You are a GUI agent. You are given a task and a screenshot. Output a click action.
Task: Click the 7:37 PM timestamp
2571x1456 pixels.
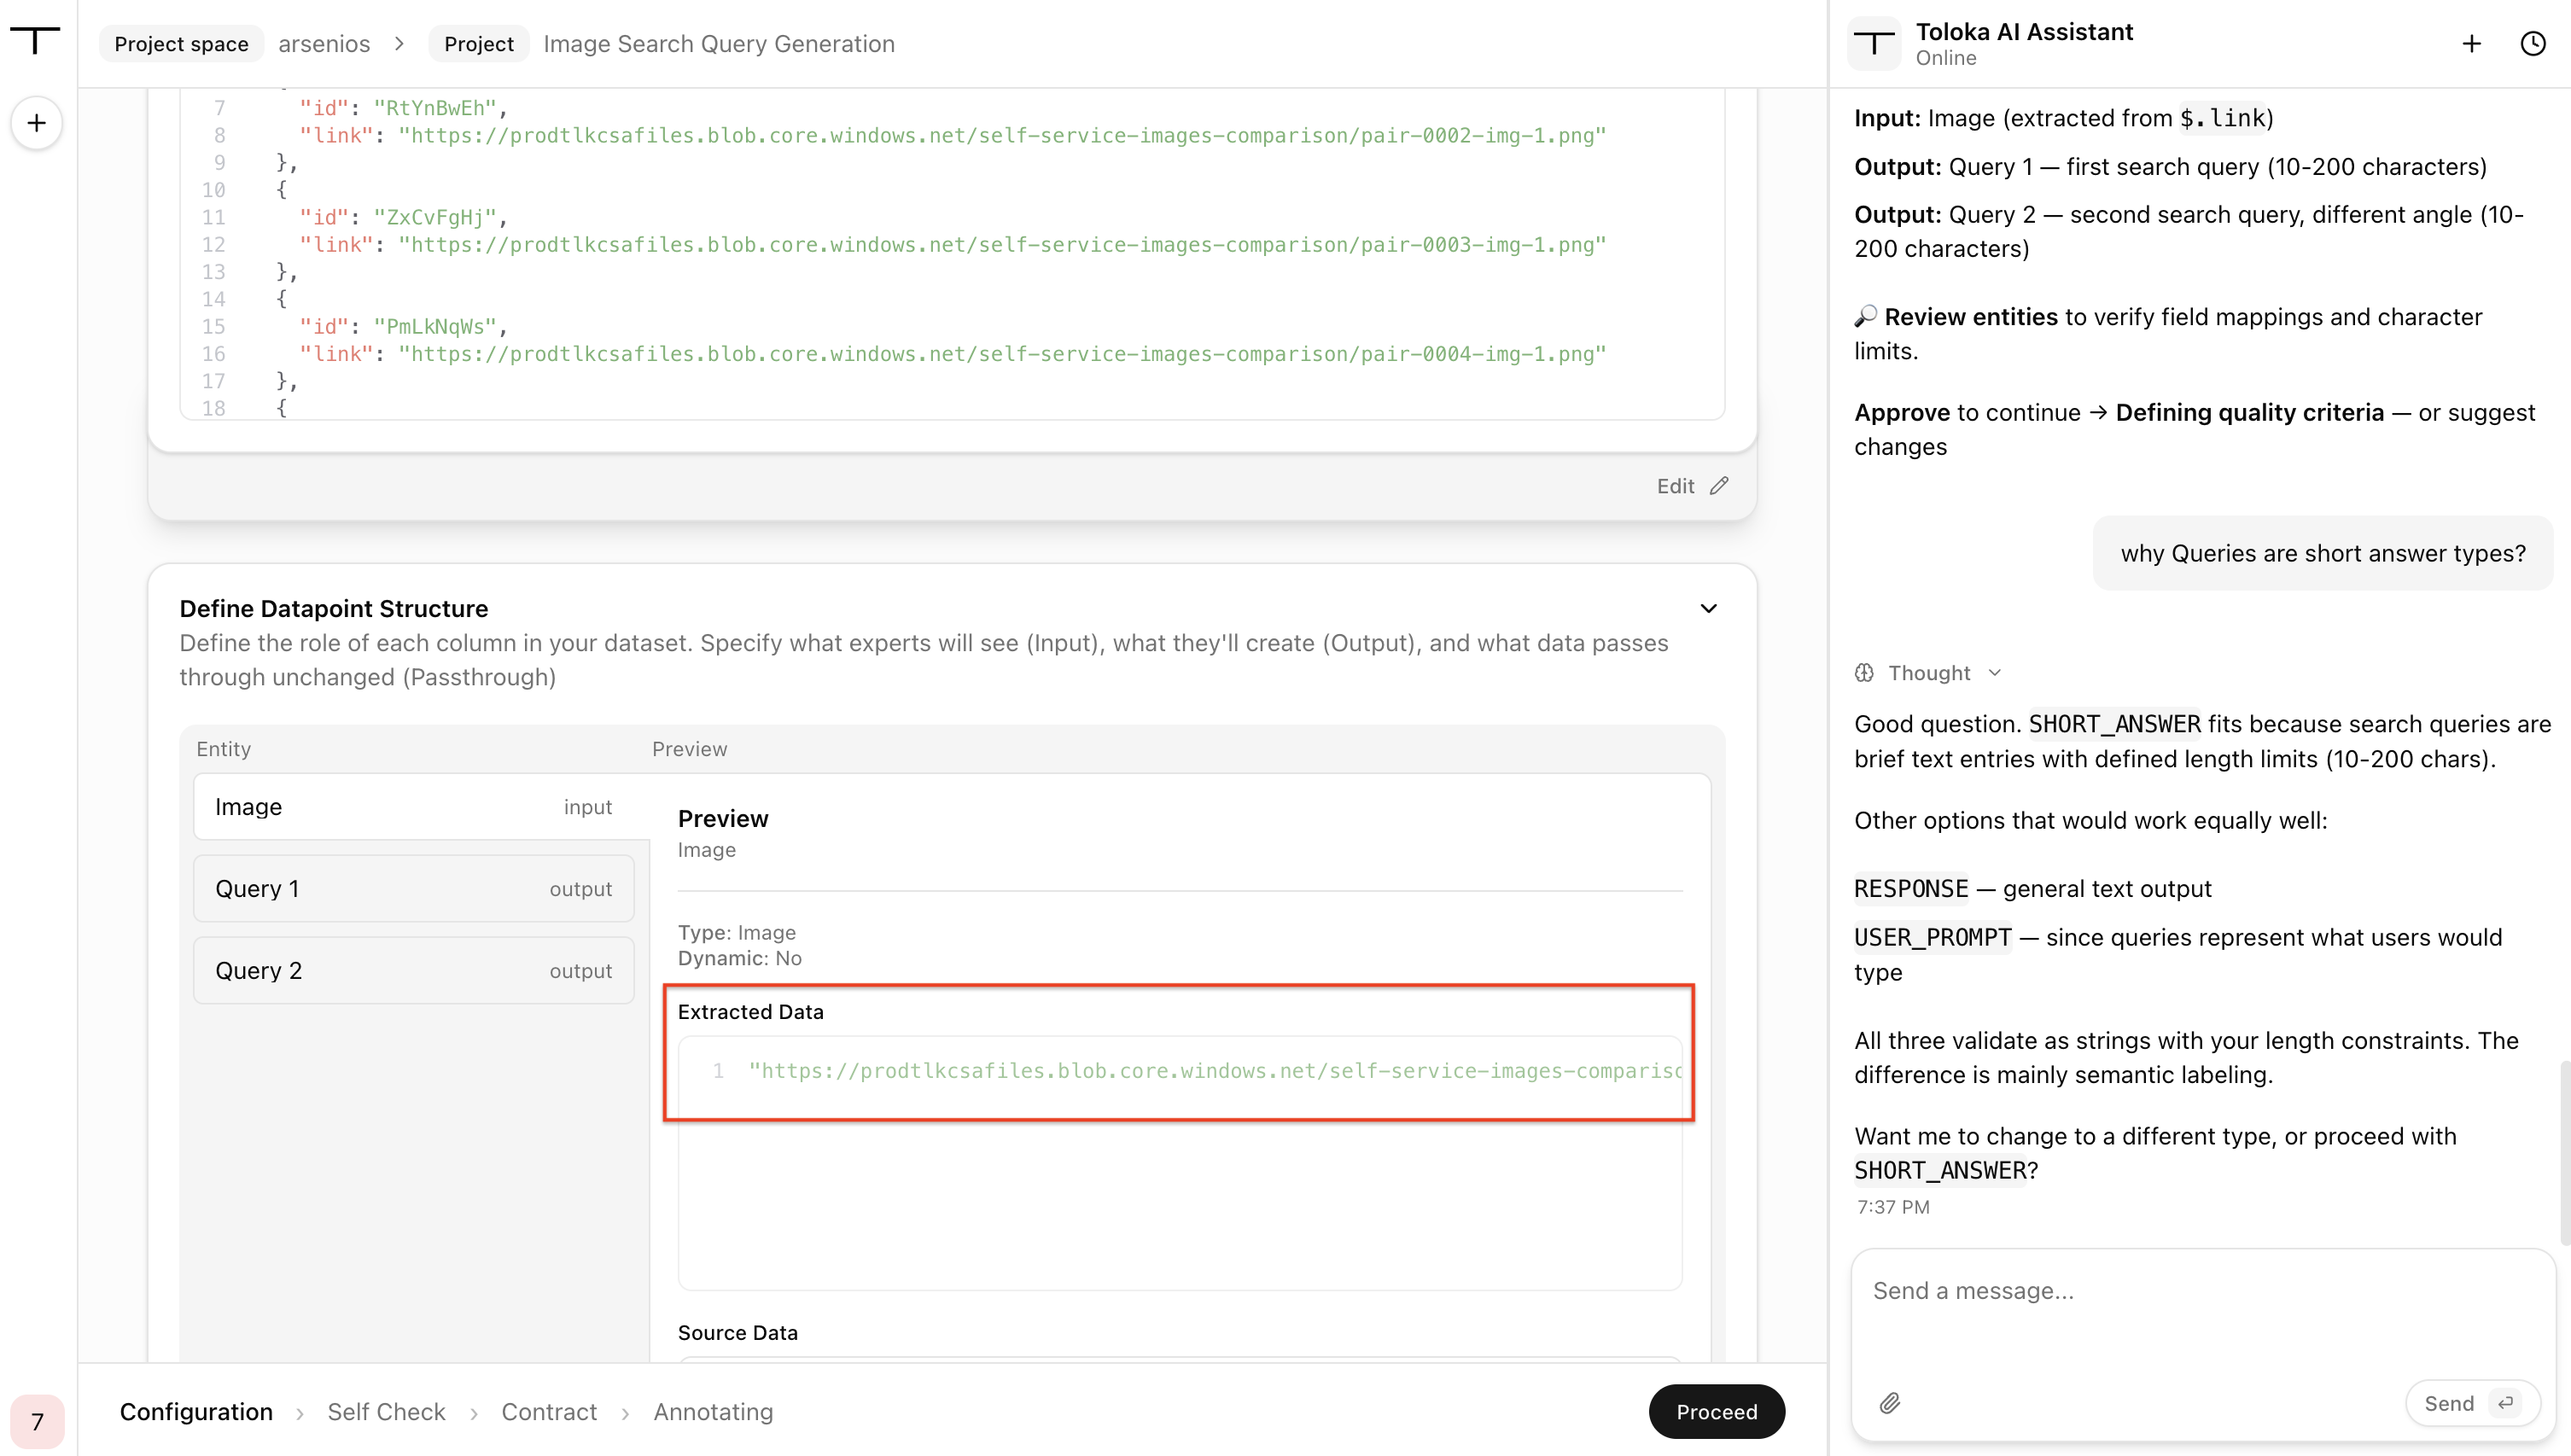(x=1893, y=1207)
